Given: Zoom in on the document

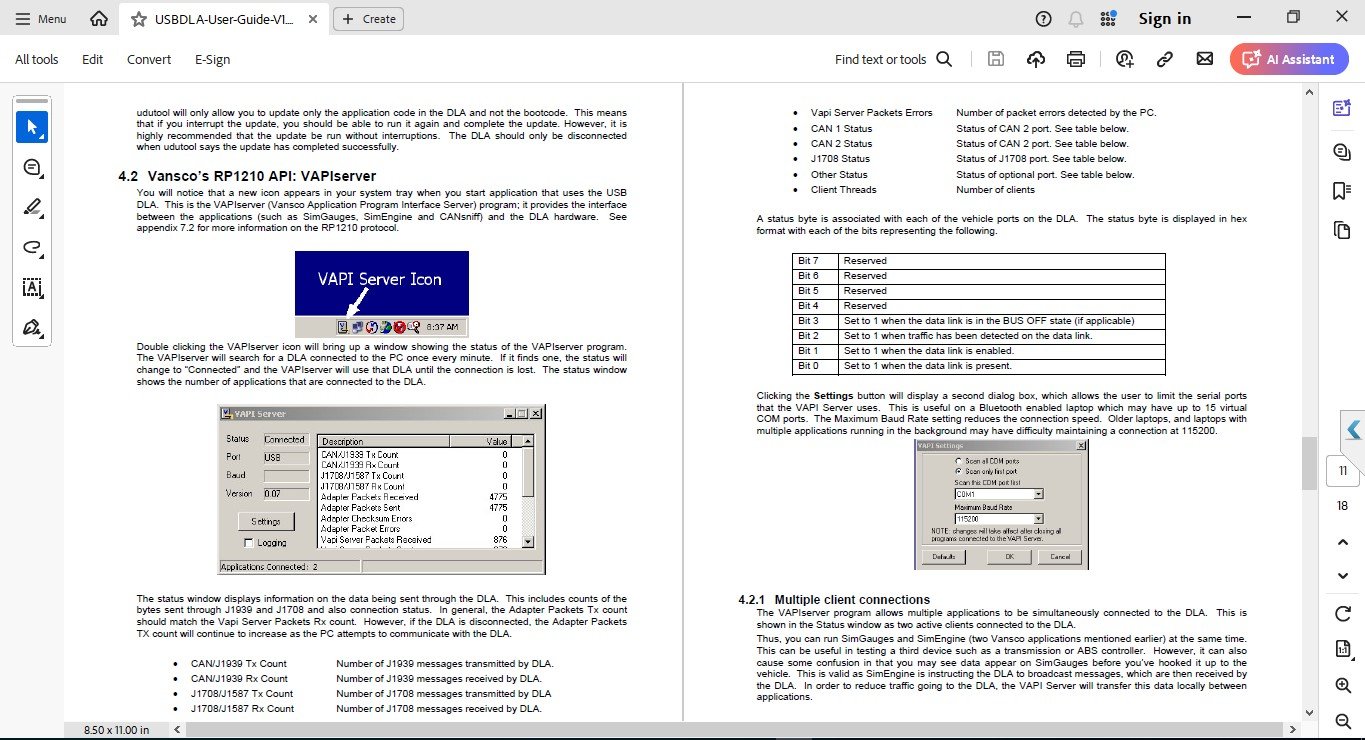Looking at the screenshot, I should [x=1343, y=685].
